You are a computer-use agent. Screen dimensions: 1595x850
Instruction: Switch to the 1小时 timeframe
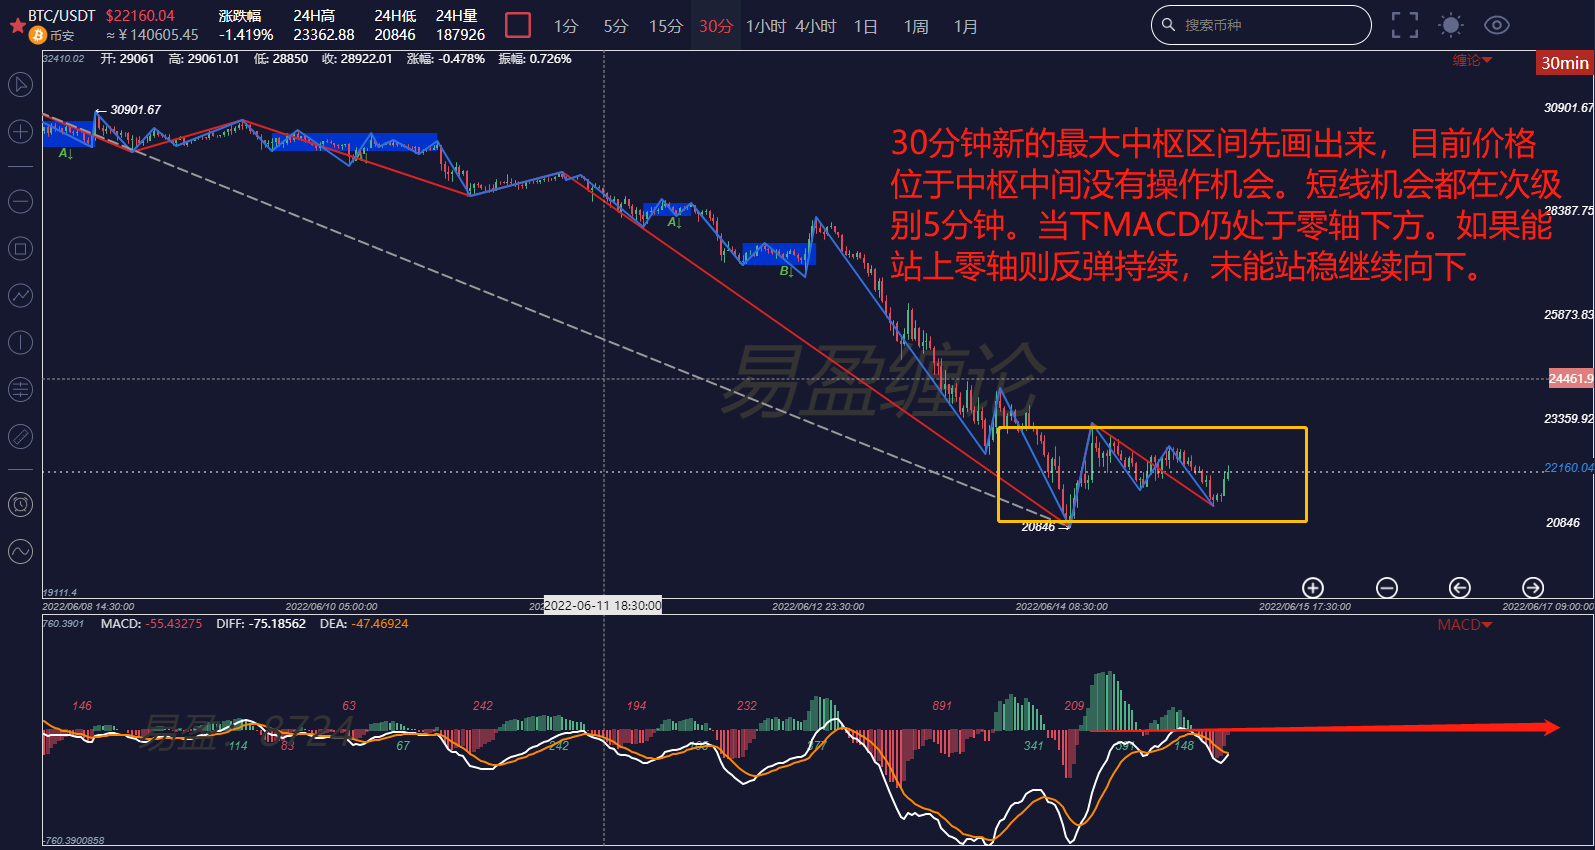(766, 26)
